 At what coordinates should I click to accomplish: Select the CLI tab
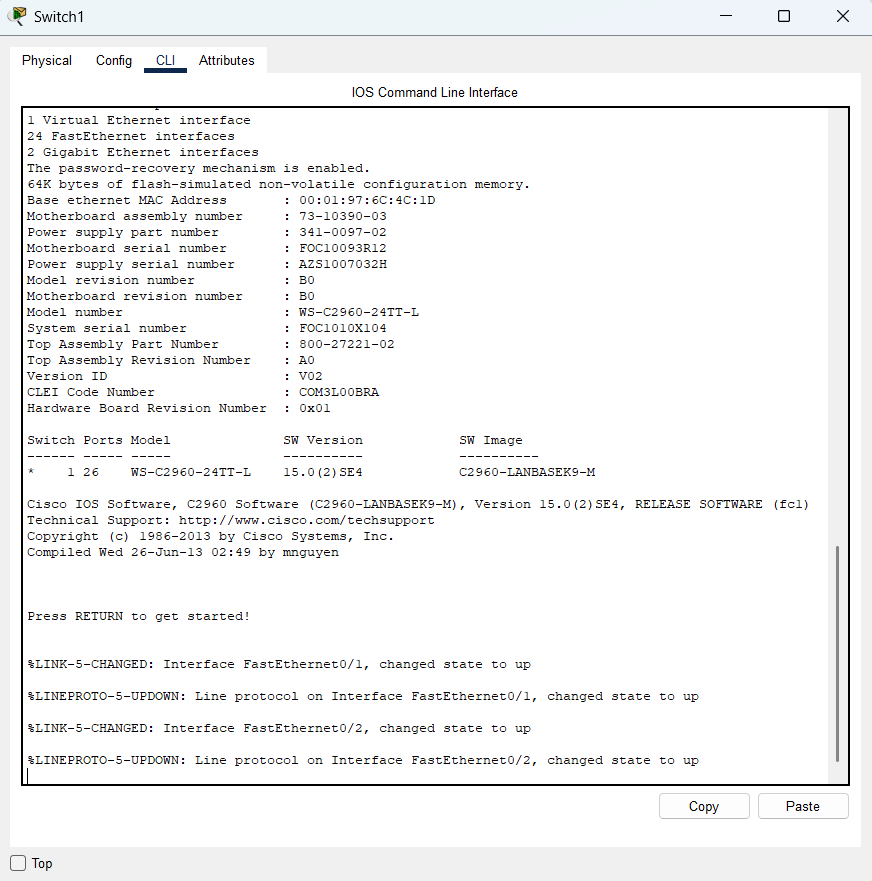click(165, 61)
